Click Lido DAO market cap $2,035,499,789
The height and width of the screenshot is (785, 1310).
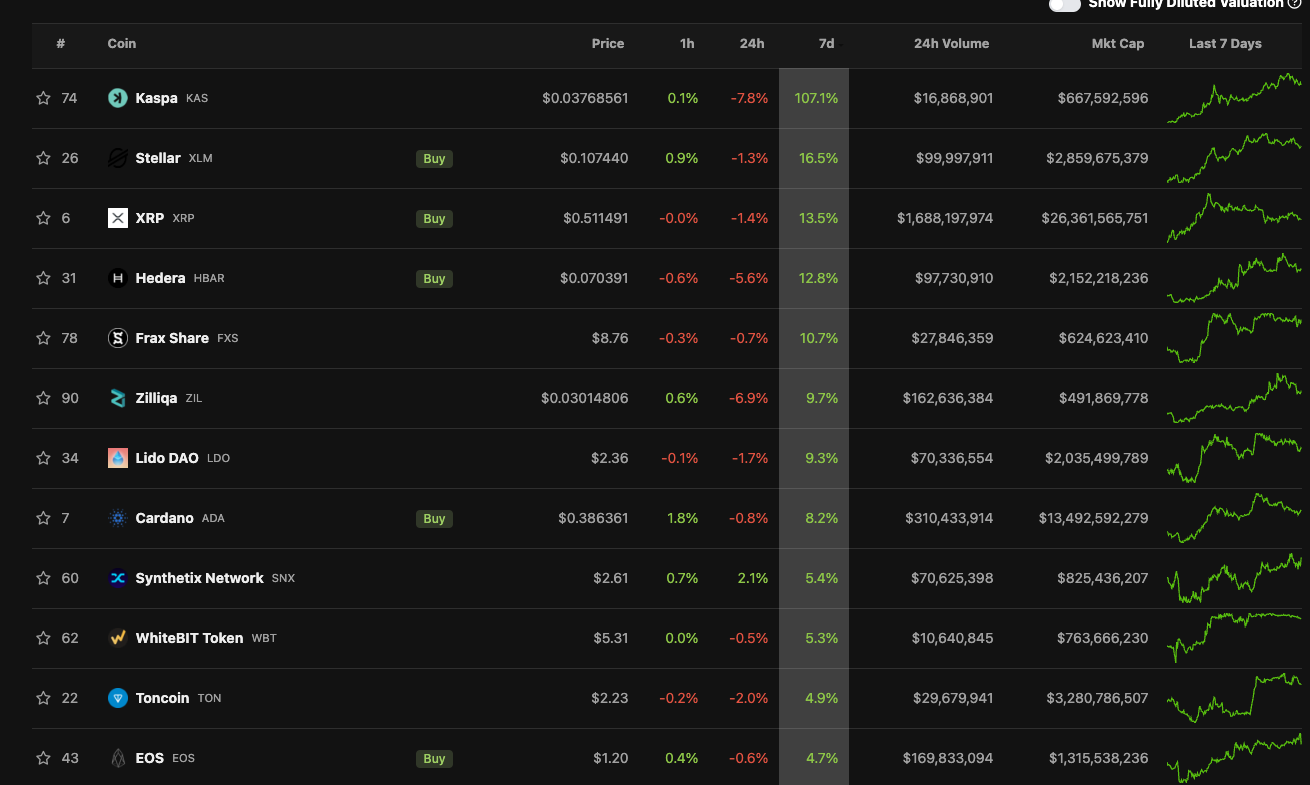(1098, 458)
